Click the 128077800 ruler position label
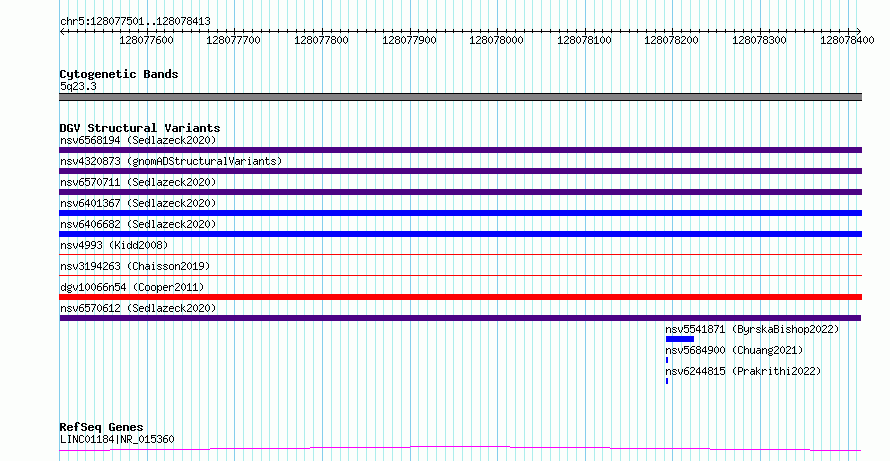Screen dimensions: 890x461 pyautogui.click(x=321, y=40)
